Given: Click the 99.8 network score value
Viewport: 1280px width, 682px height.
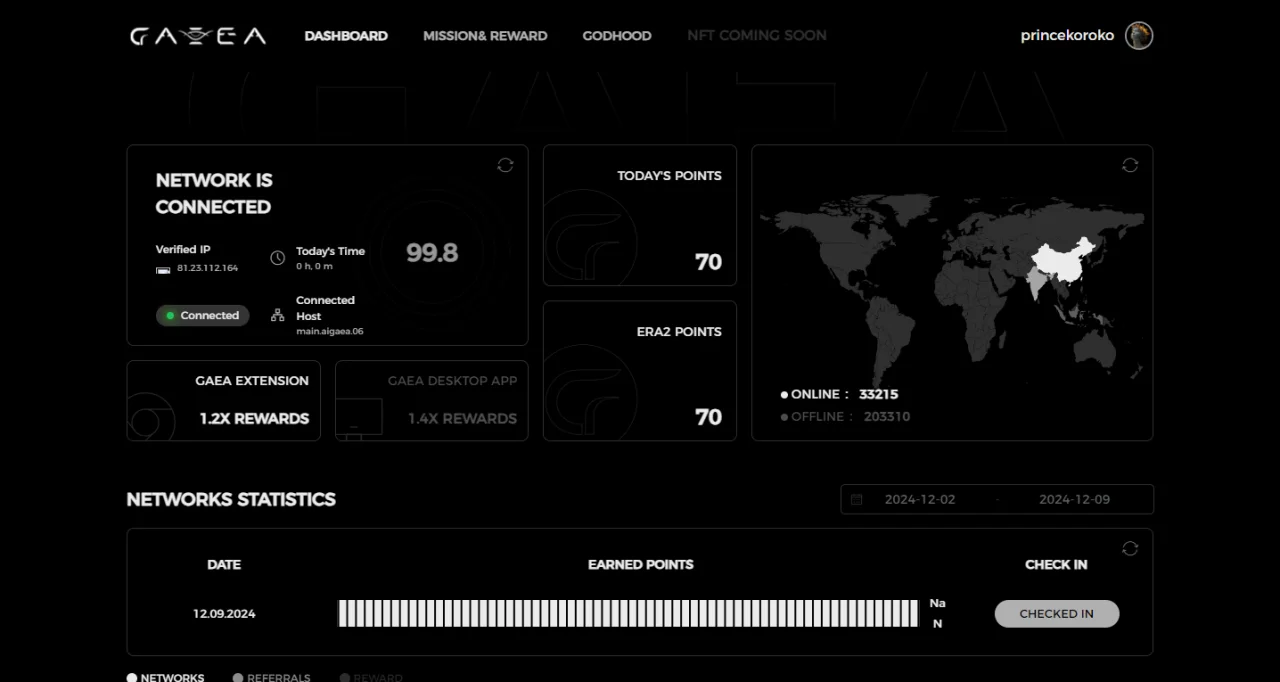Looking at the screenshot, I should [432, 253].
